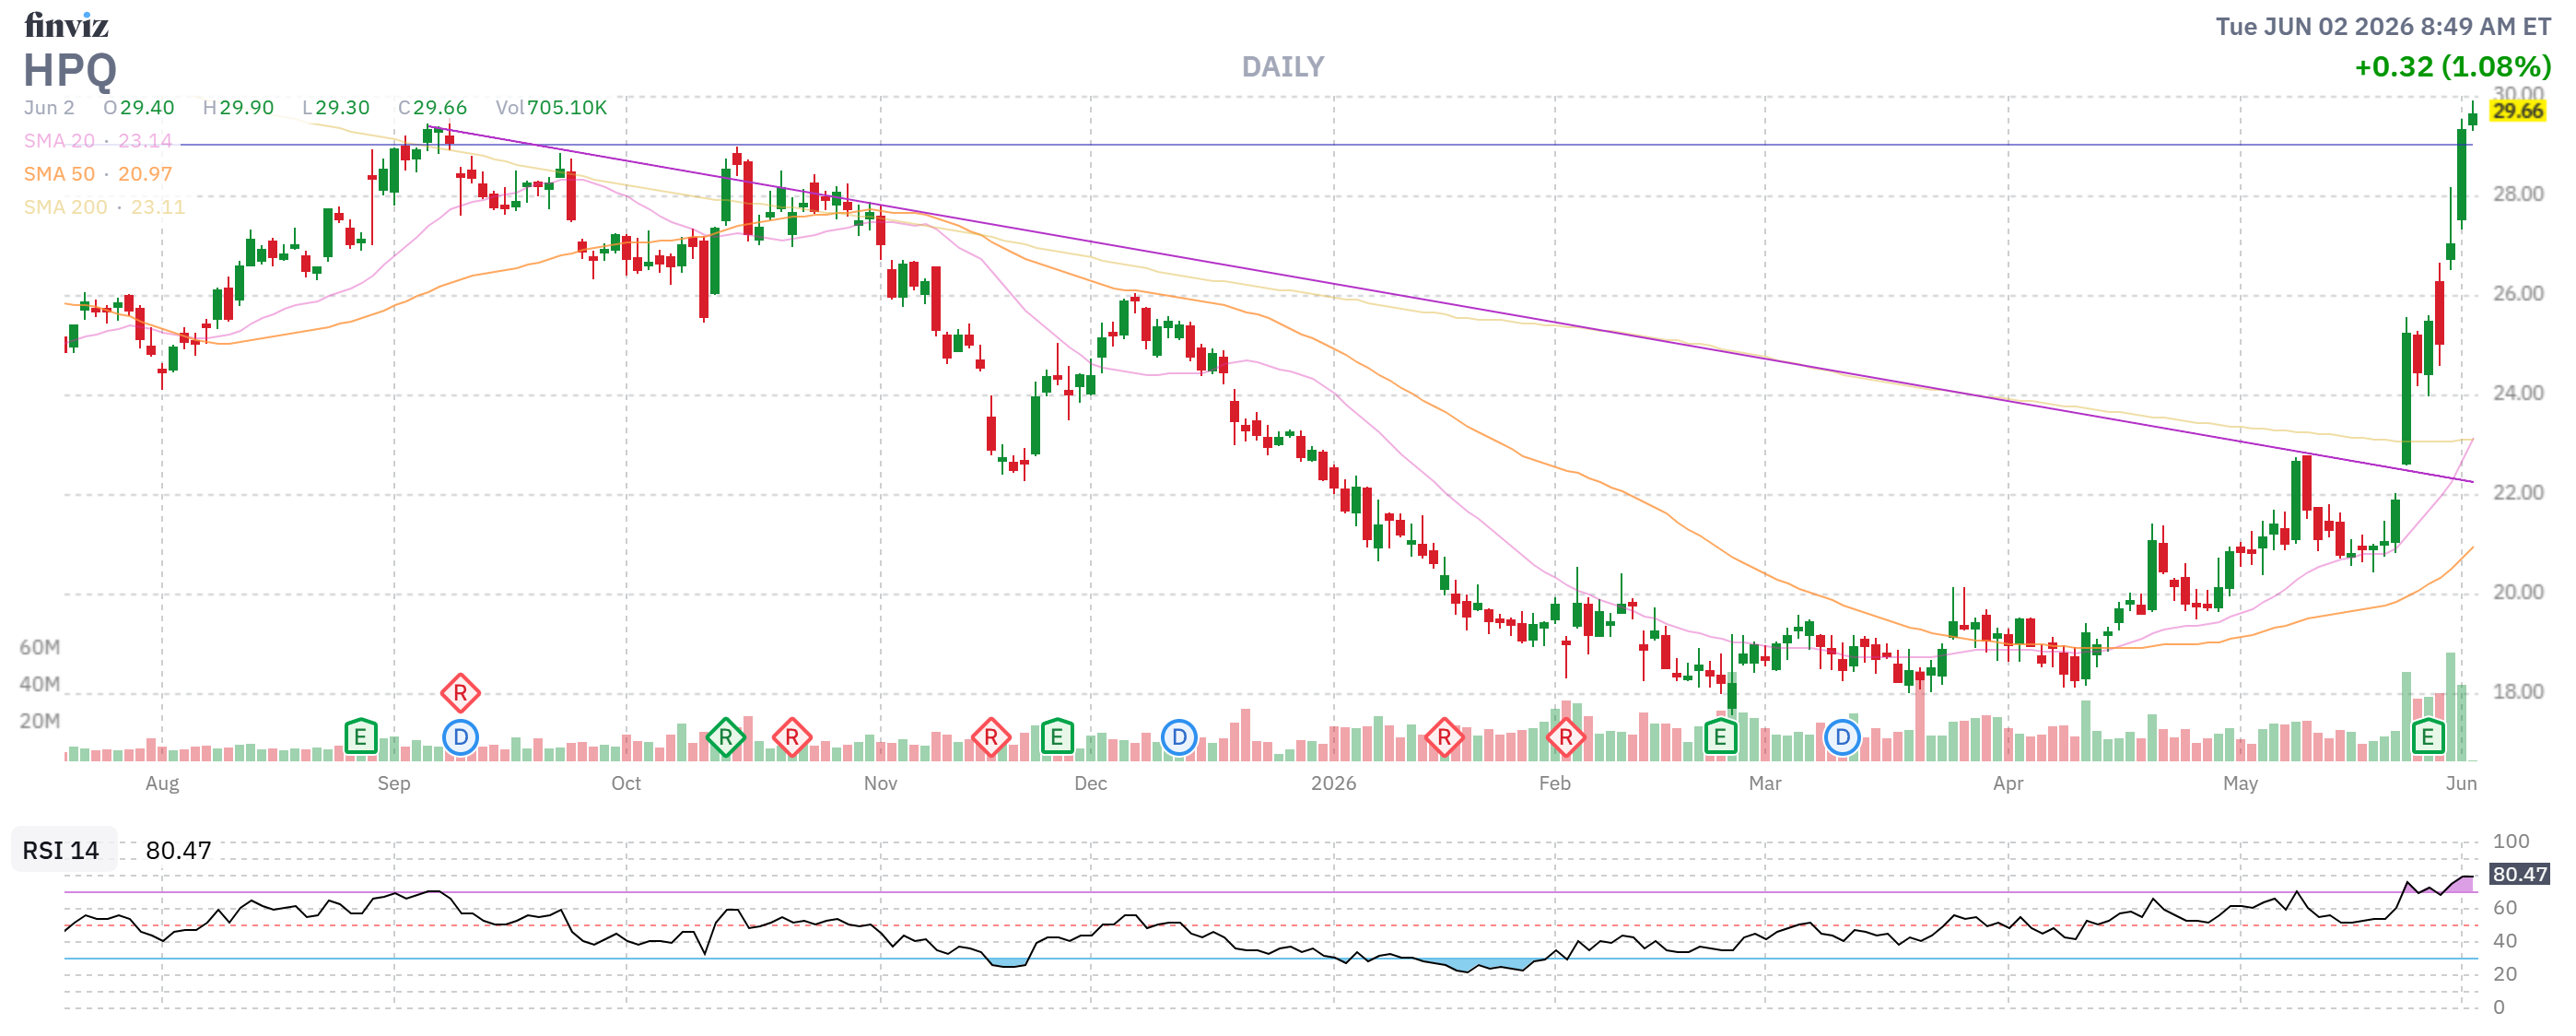Click the Tue JUN 02 2026 timestamp
The height and width of the screenshot is (1036, 2576).
coord(2383,27)
